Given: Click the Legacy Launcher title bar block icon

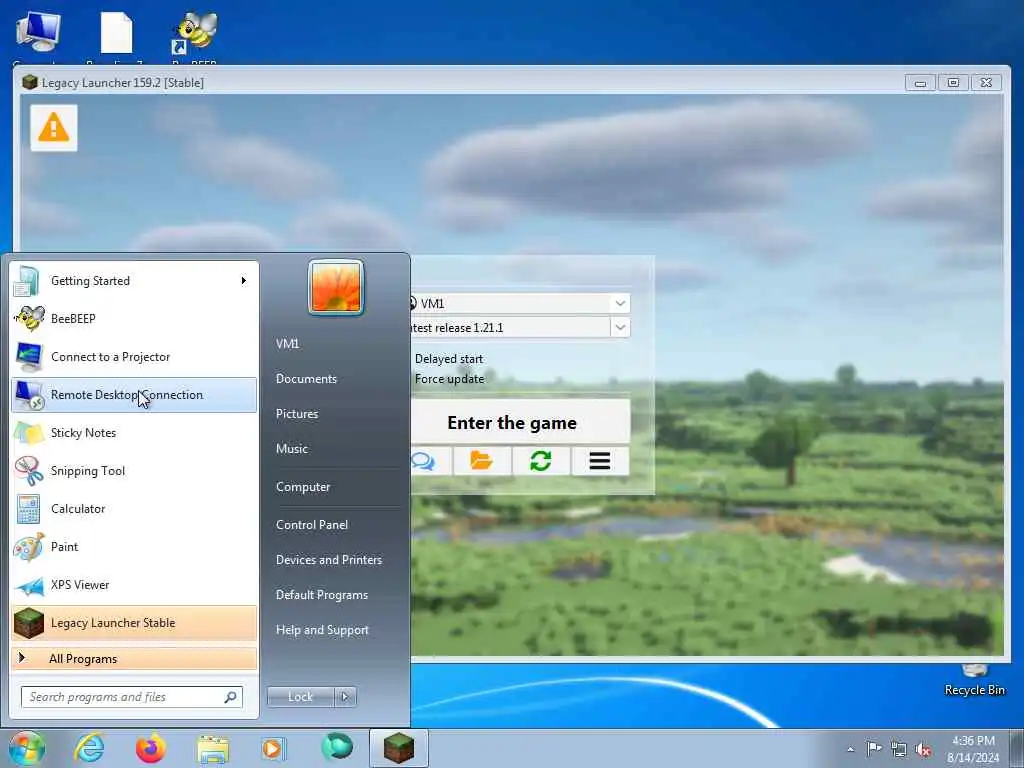Looking at the screenshot, I should [x=29, y=82].
